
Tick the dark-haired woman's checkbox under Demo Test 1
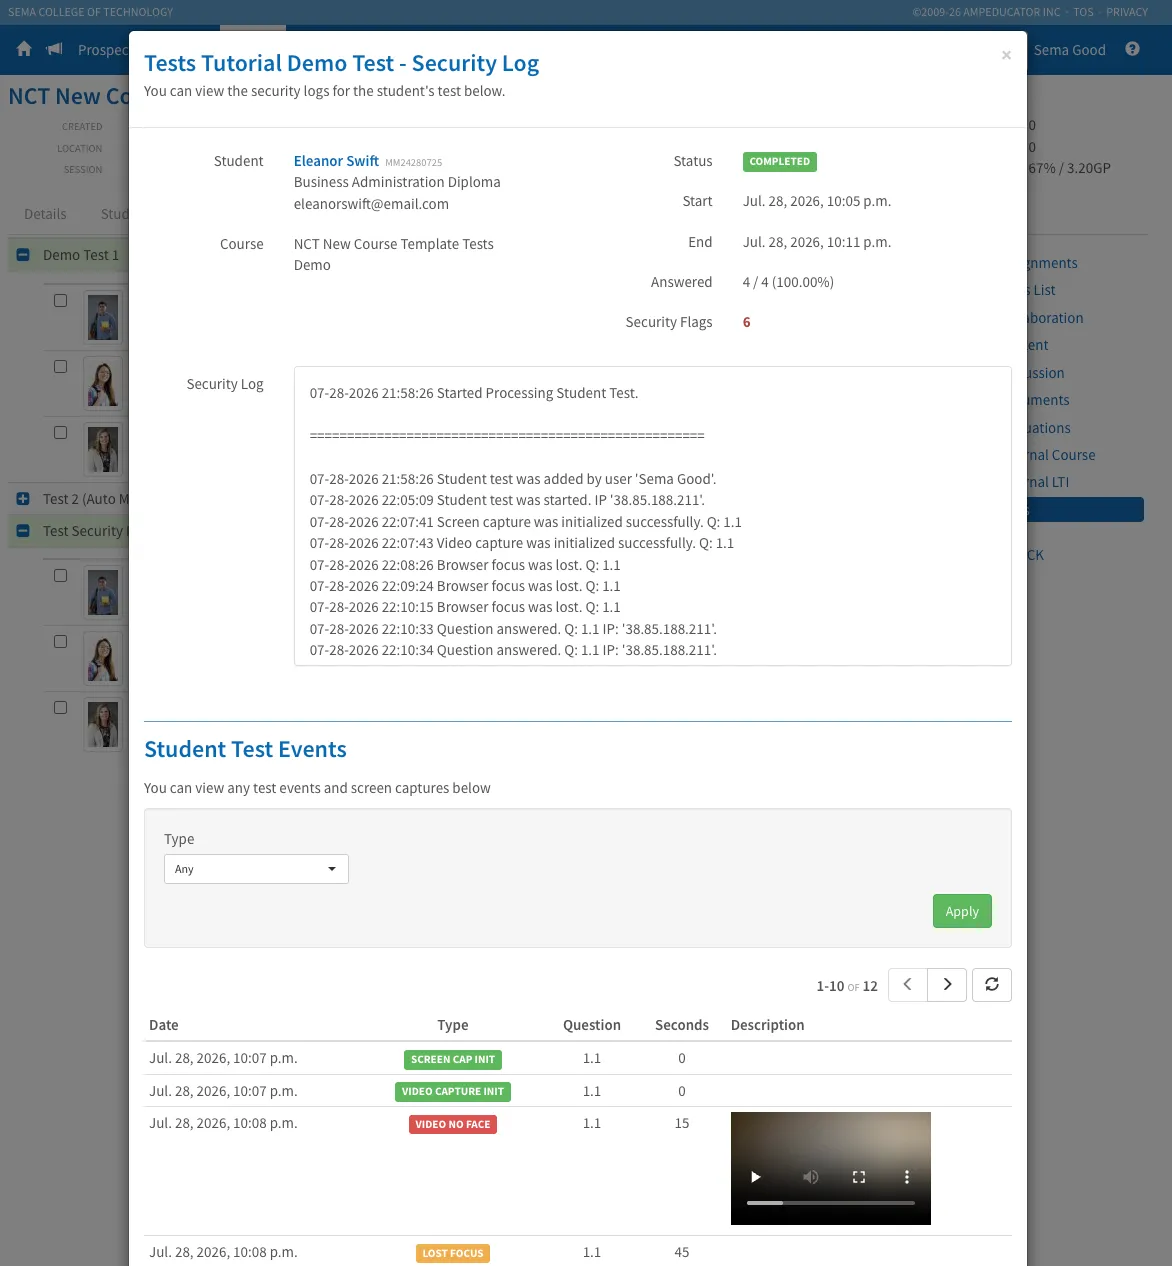(61, 366)
